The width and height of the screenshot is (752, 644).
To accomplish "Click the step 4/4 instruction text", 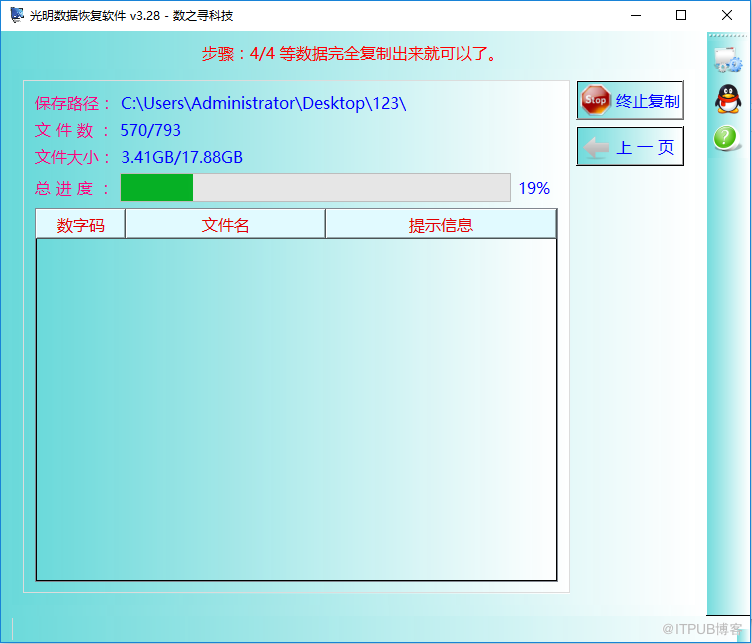I will [x=350, y=53].
